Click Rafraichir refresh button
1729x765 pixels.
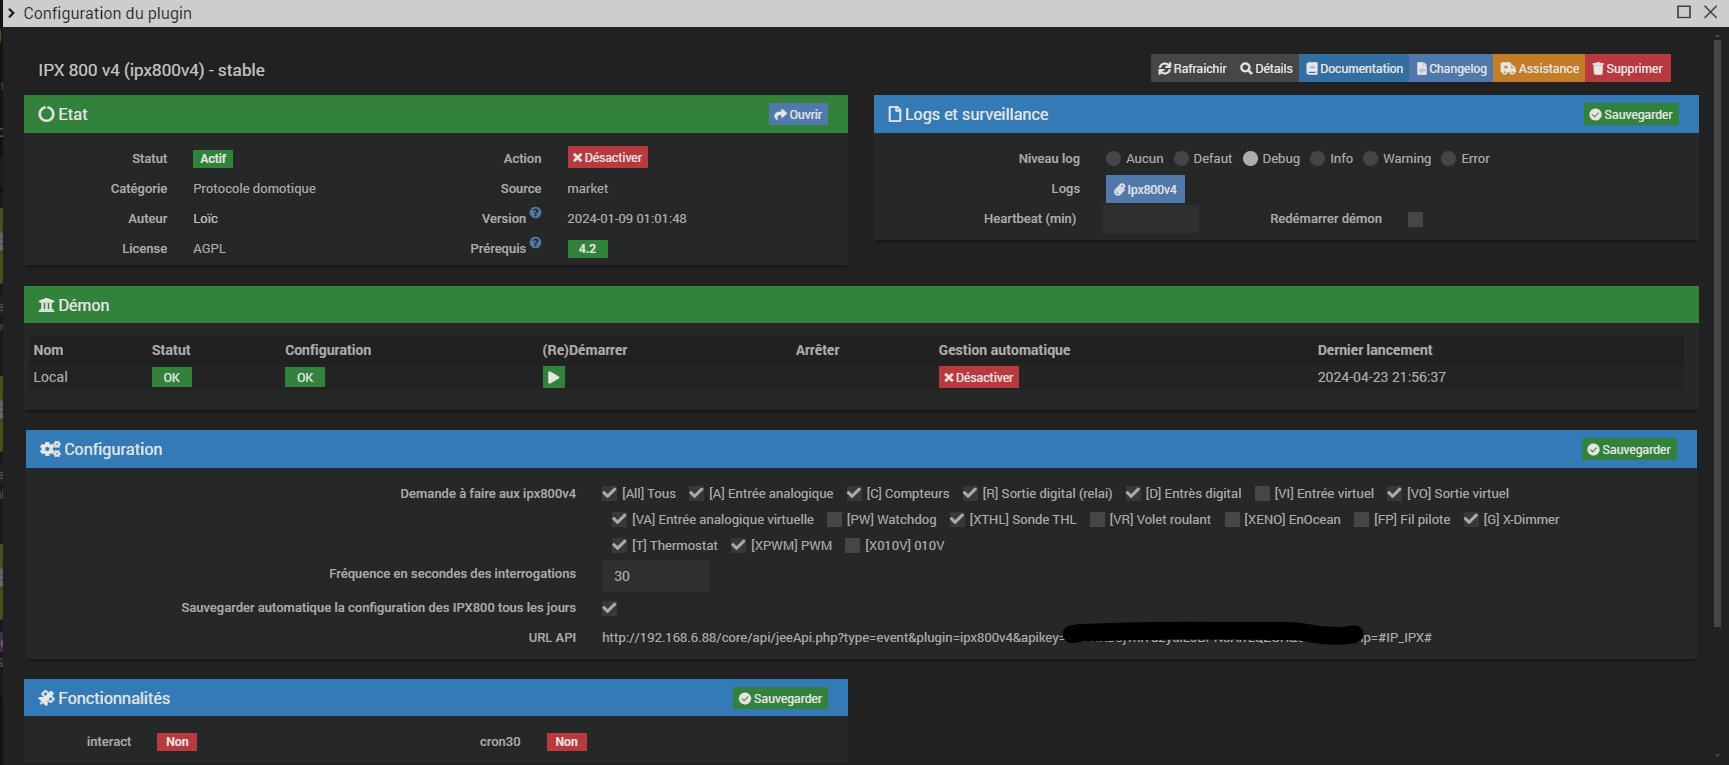1192,69
